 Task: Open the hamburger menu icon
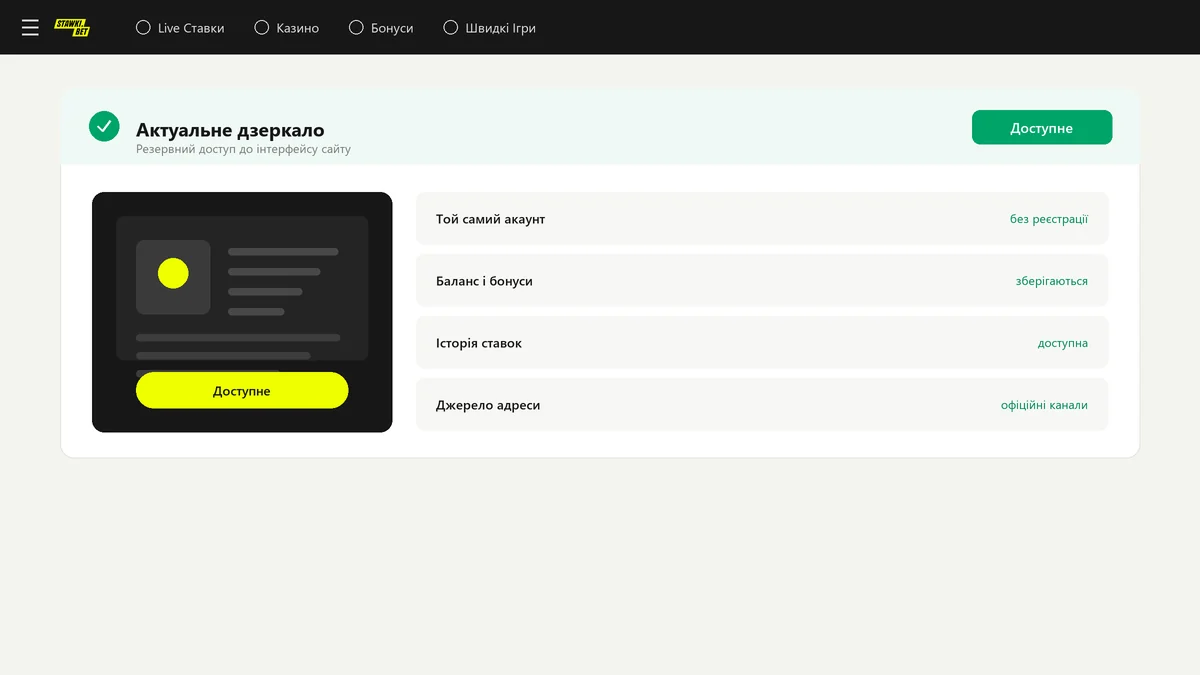(30, 28)
